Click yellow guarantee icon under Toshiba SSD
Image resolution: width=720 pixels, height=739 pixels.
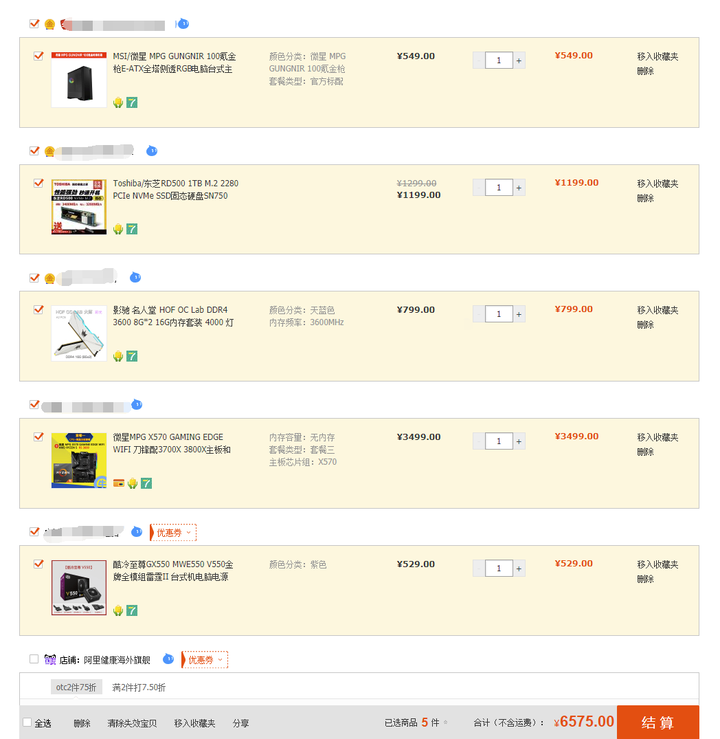pos(118,229)
